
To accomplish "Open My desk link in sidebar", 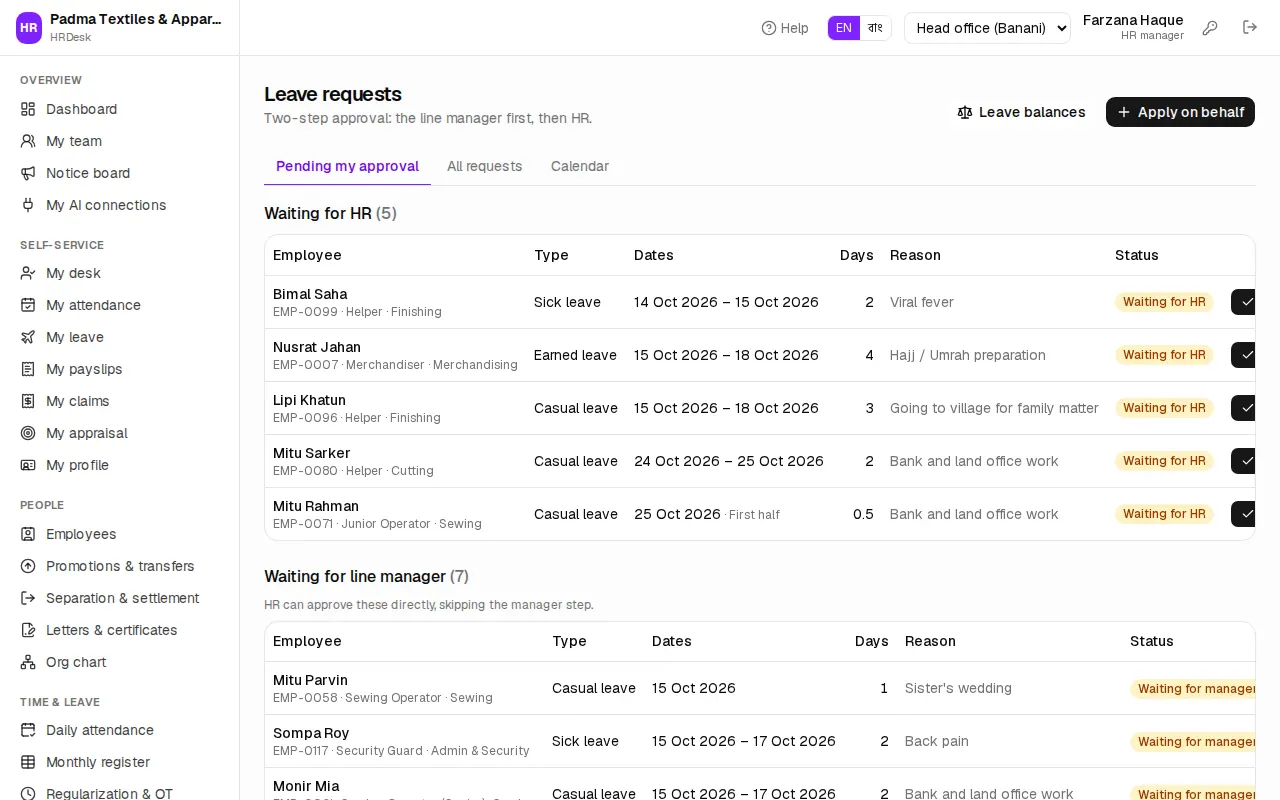I will coord(120,273).
